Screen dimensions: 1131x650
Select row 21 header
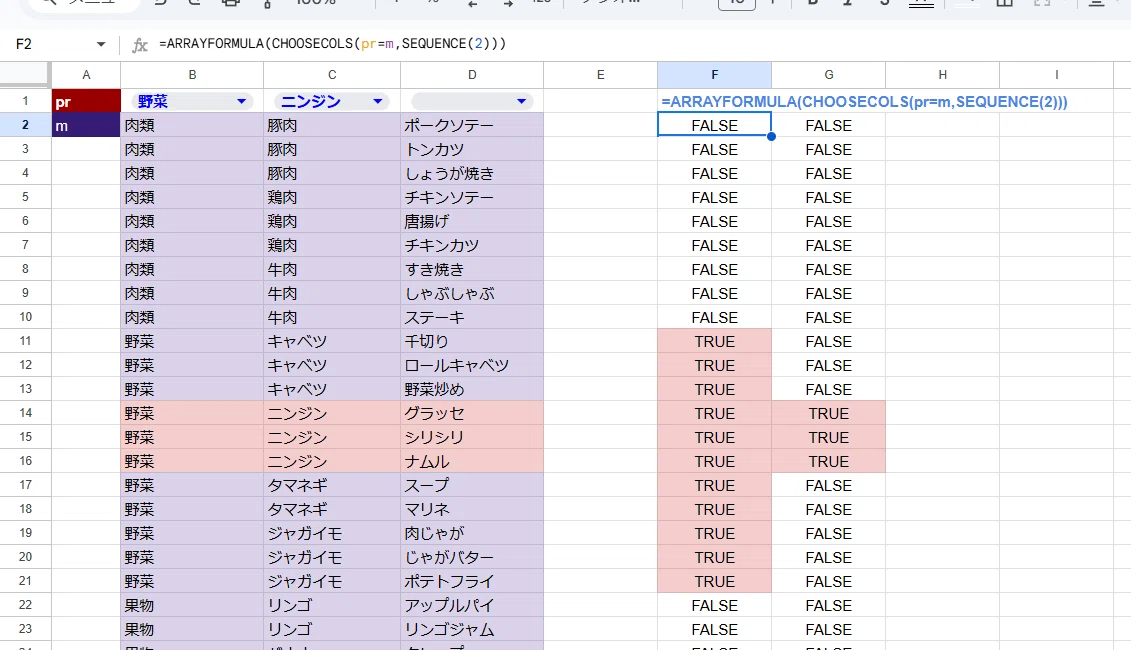(x=25, y=581)
